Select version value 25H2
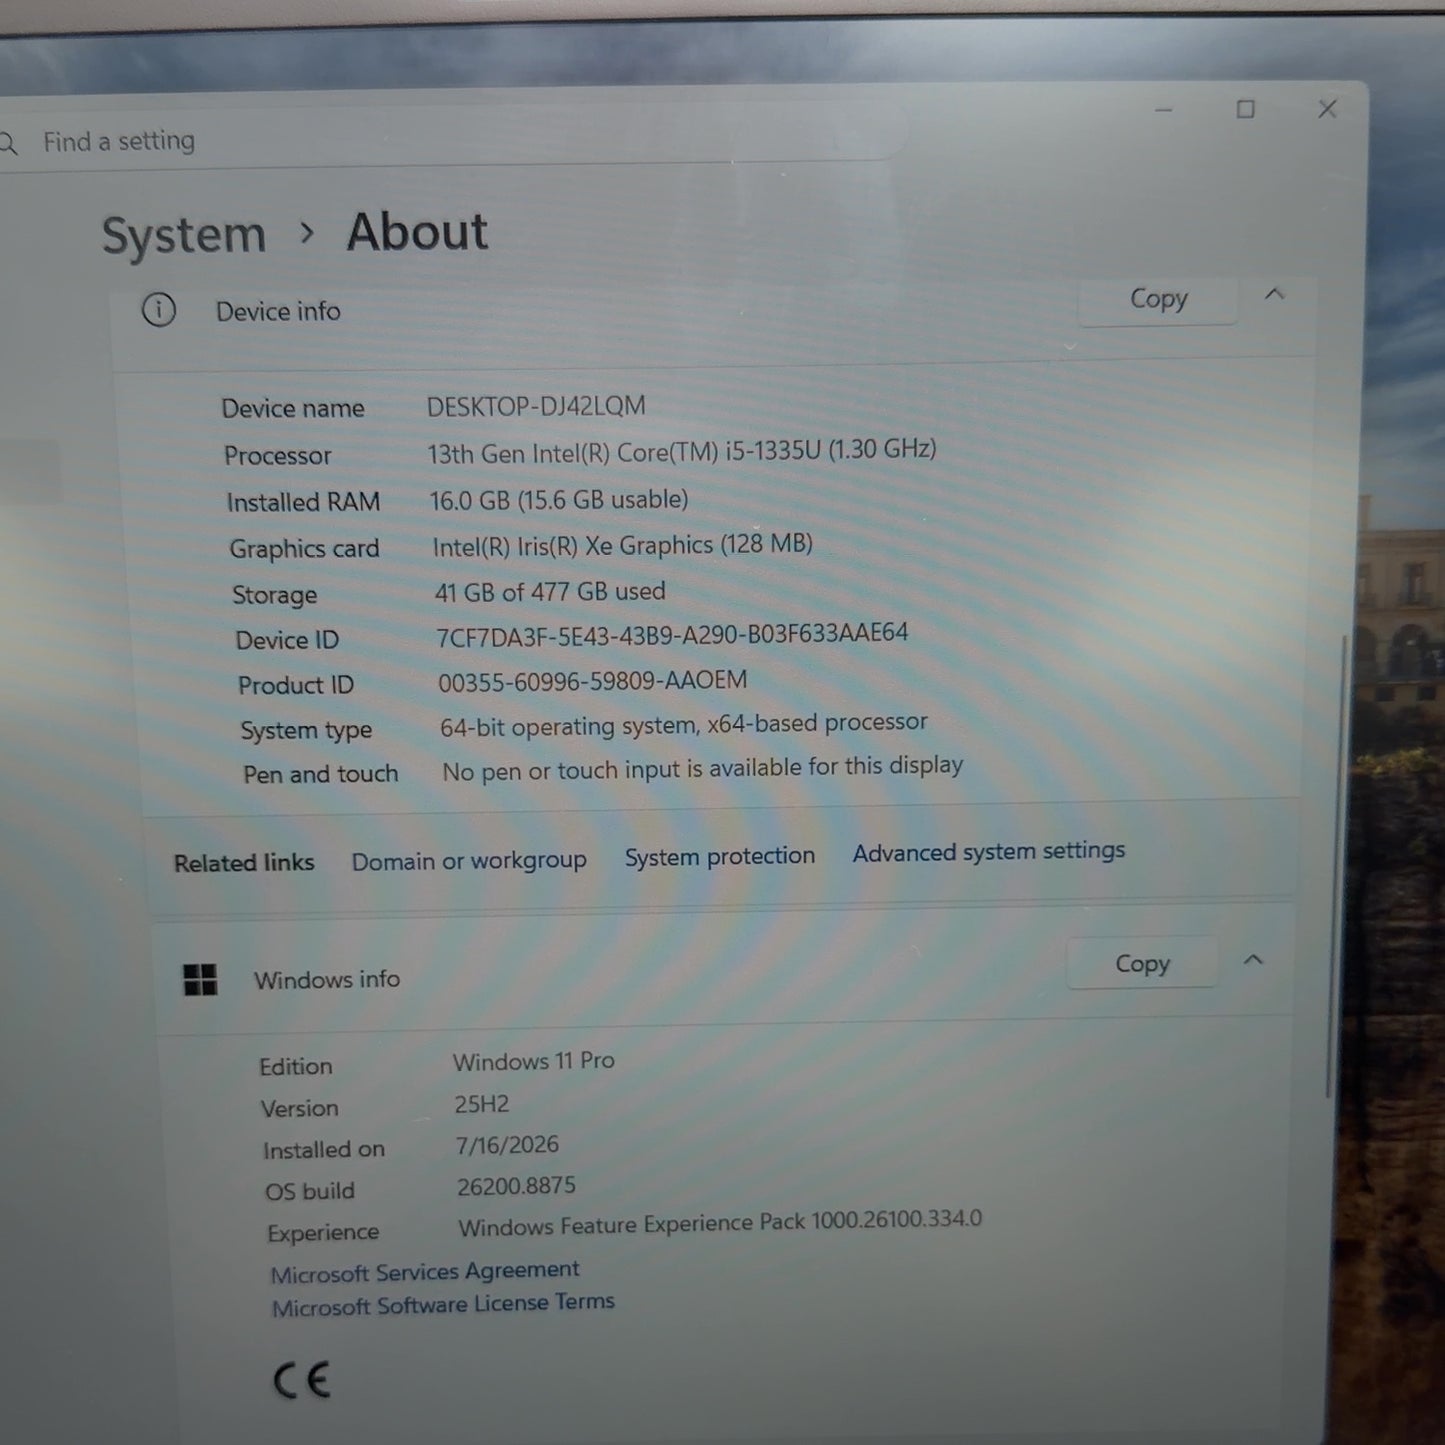Screen dimensions: 1445x1445 click(482, 1104)
